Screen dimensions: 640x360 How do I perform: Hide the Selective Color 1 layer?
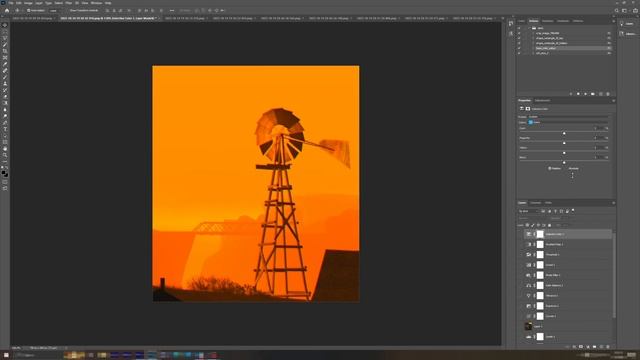pyautogui.click(x=521, y=234)
